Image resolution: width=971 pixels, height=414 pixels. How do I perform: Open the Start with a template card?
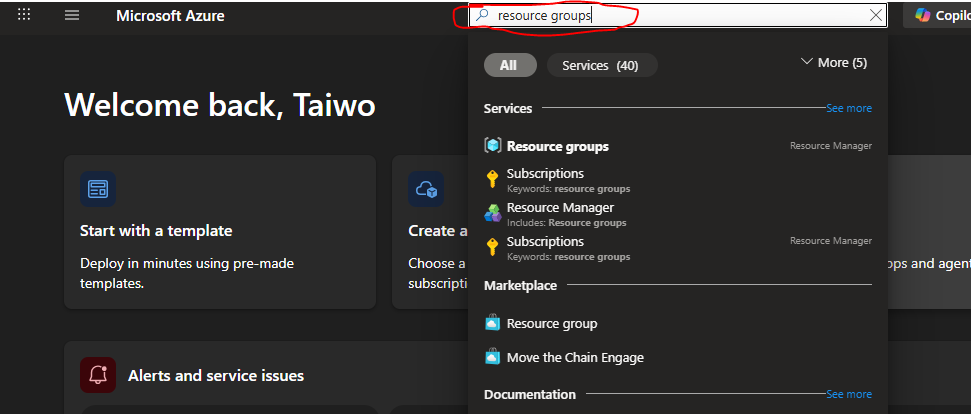click(220, 232)
